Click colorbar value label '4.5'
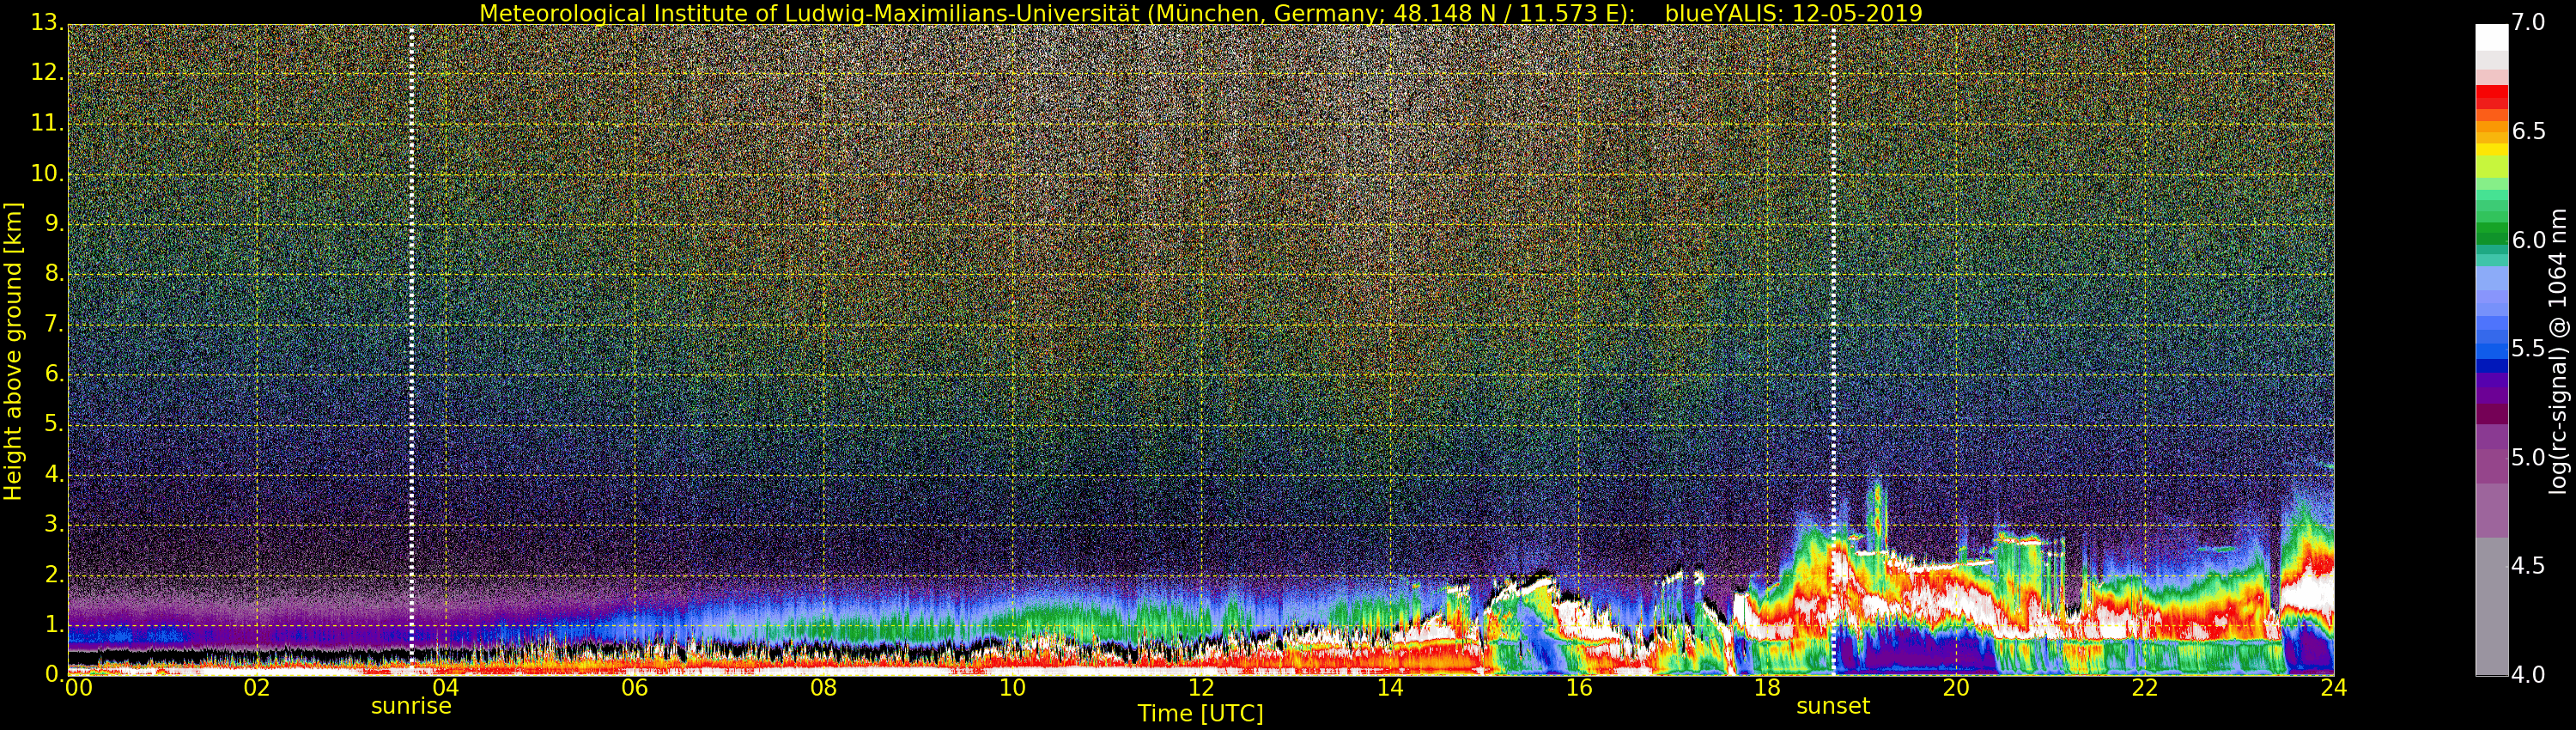 2528,566
